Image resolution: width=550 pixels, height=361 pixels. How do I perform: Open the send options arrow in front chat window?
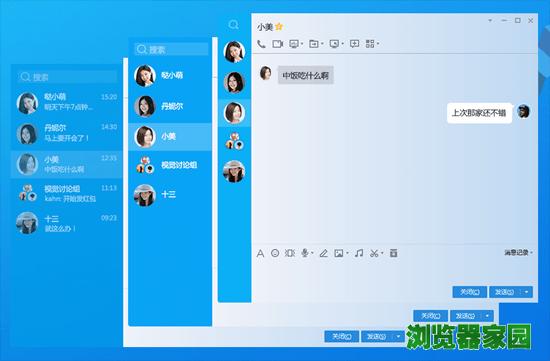pyautogui.click(x=526, y=292)
